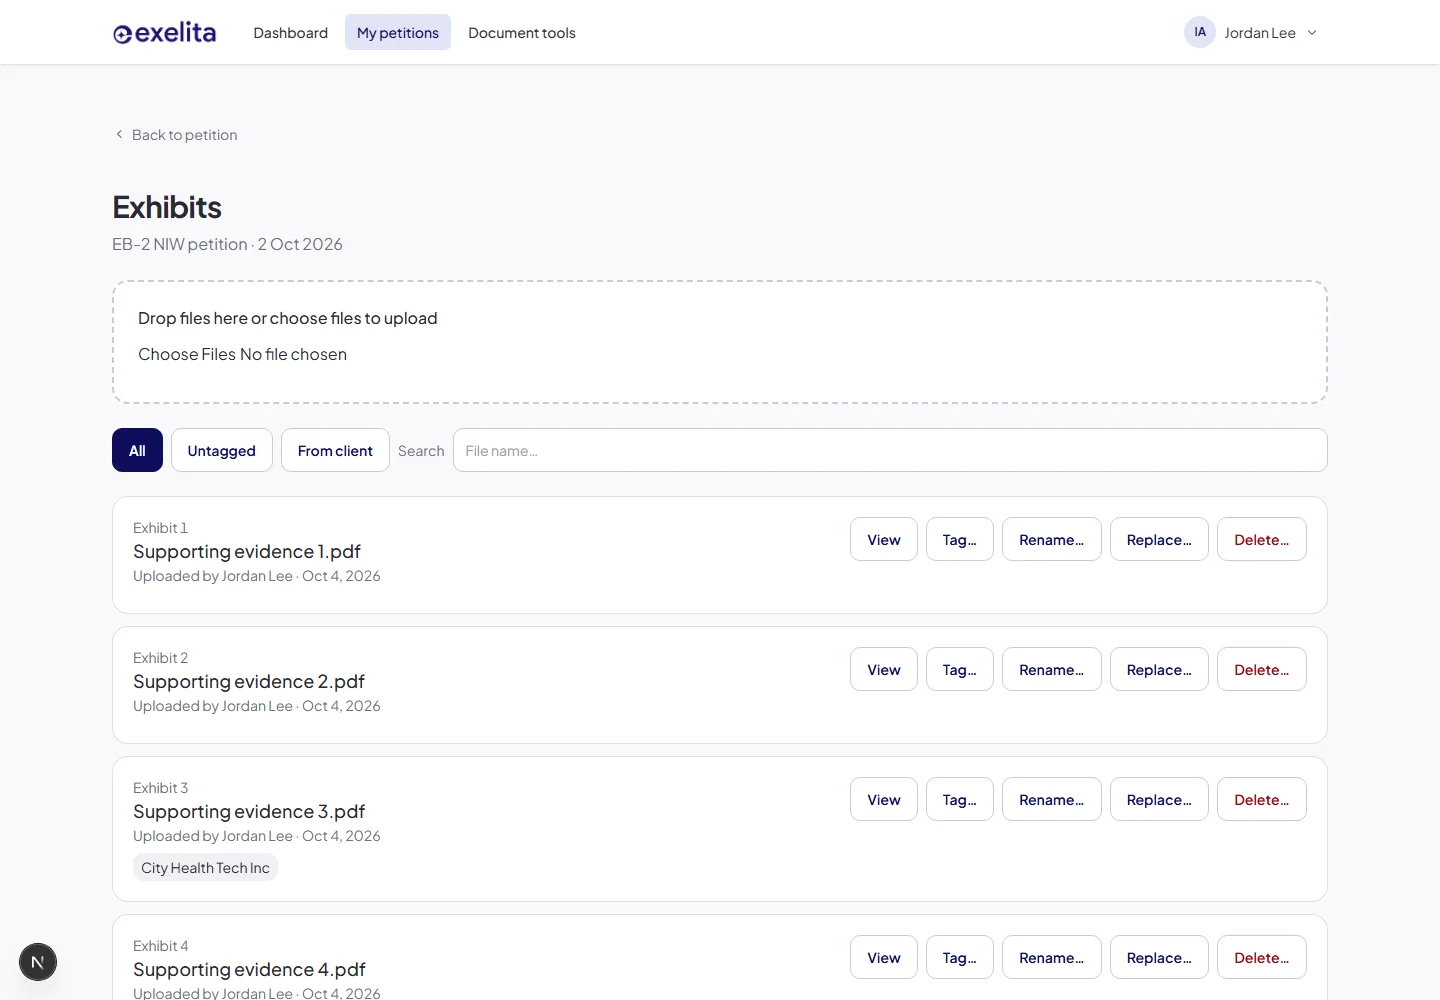Replace the Exhibit 2 file
Image resolution: width=1440 pixels, height=1000 pixels.
point(1159,669)
